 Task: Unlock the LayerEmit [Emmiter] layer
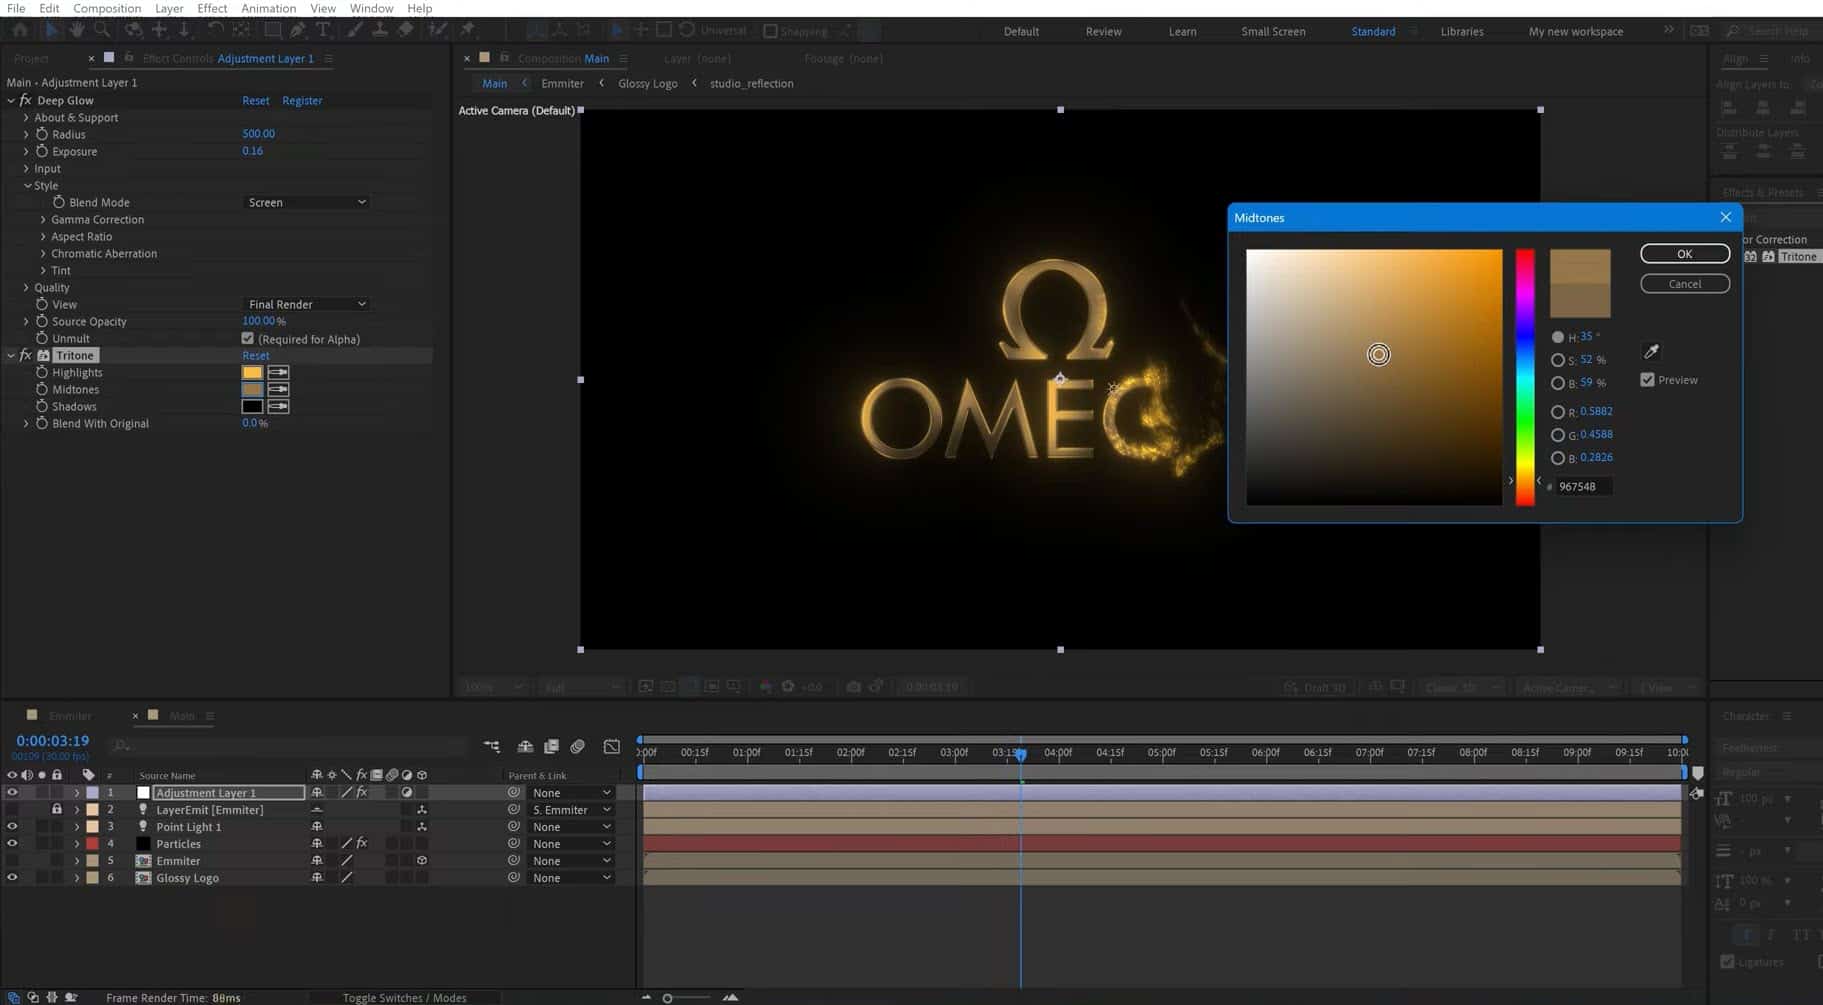point(56,810)
